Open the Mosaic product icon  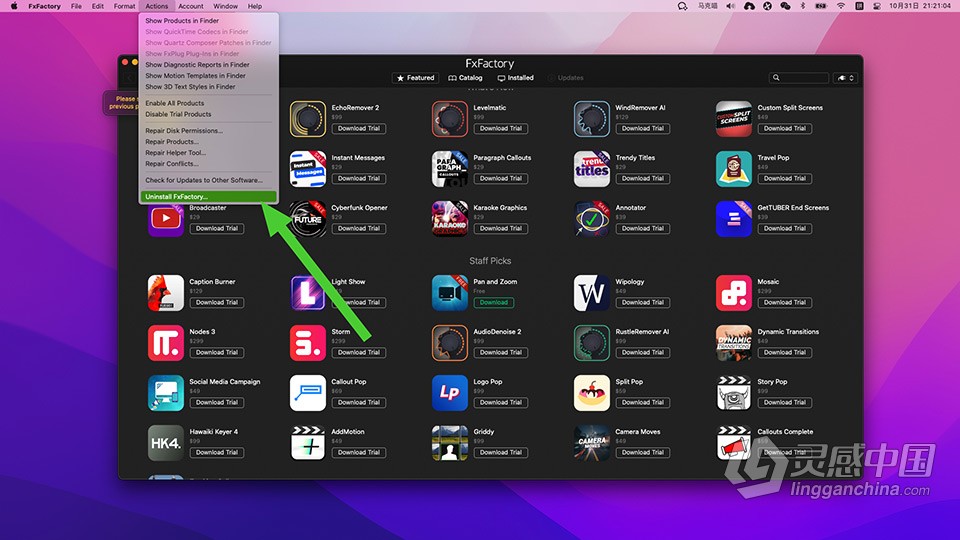[x=733, y=293]
